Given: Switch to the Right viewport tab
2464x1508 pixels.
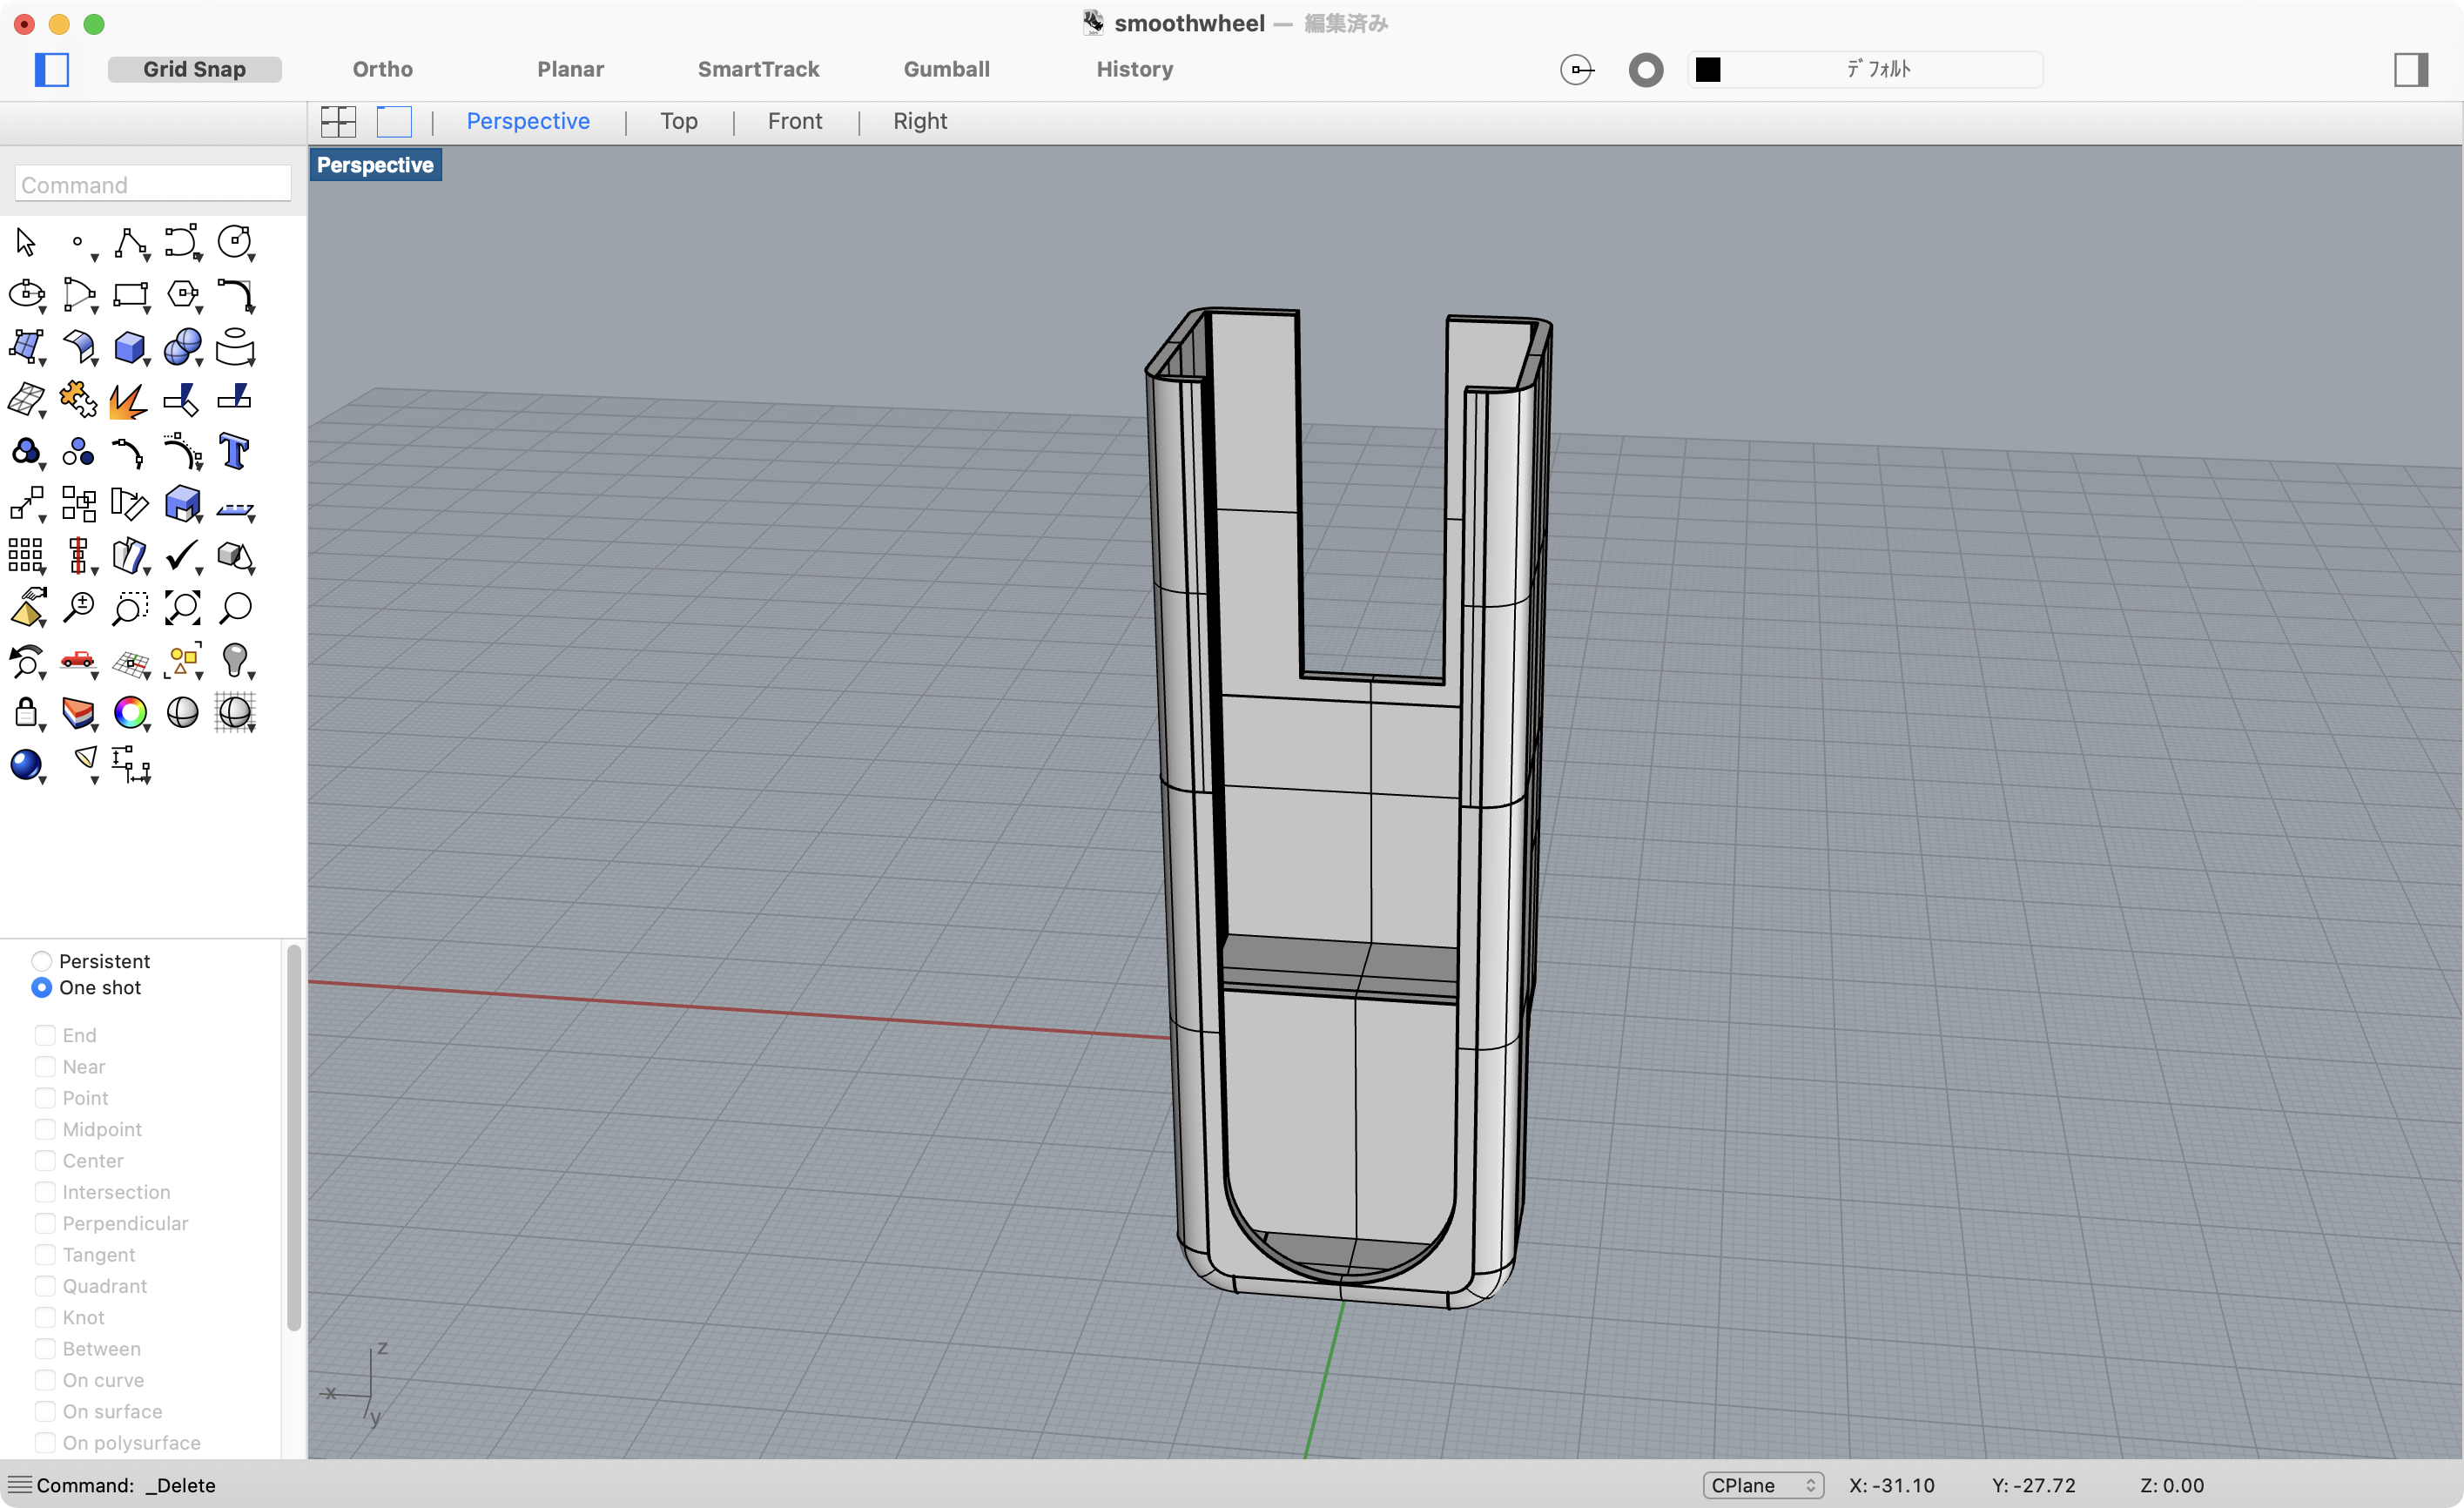Looking at the screenshot, I should click(920, 121).
